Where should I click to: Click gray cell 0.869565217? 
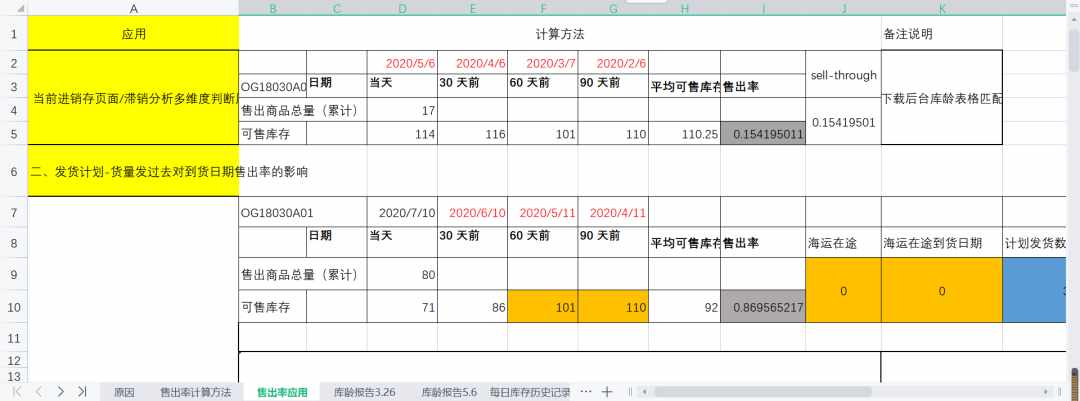[x=763, y=307]
